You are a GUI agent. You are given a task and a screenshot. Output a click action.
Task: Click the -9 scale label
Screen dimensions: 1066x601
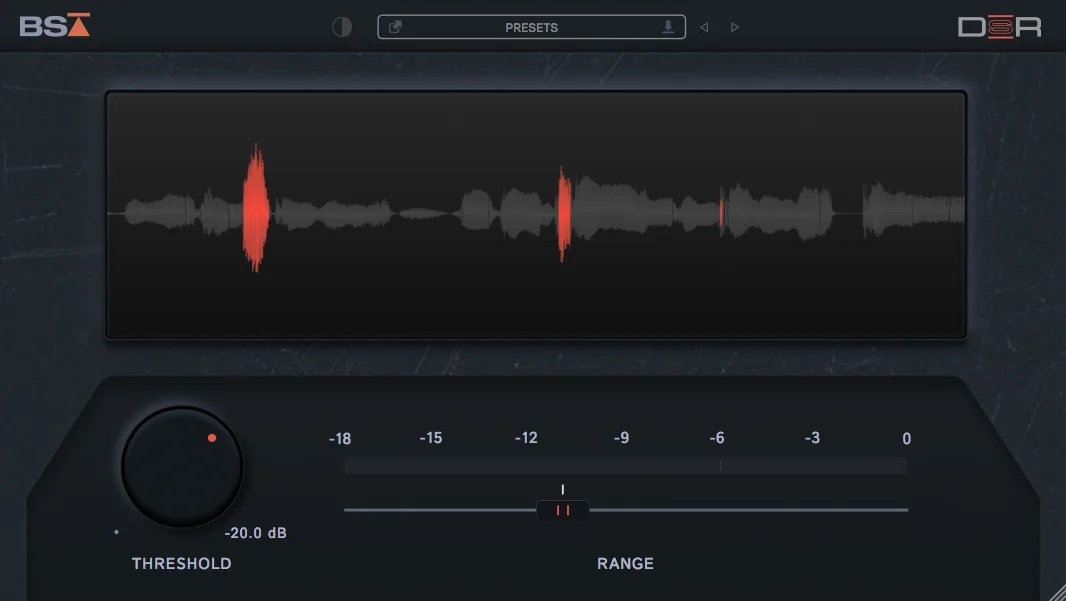coord(621,438)
